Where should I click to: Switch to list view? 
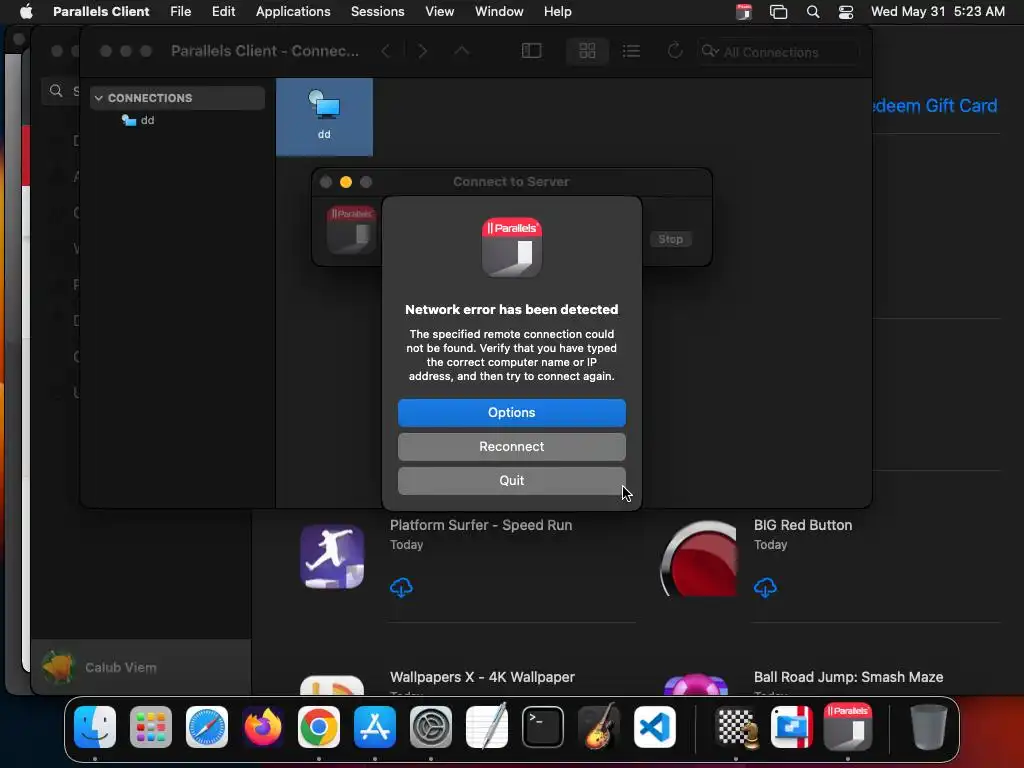pos(631,51)
